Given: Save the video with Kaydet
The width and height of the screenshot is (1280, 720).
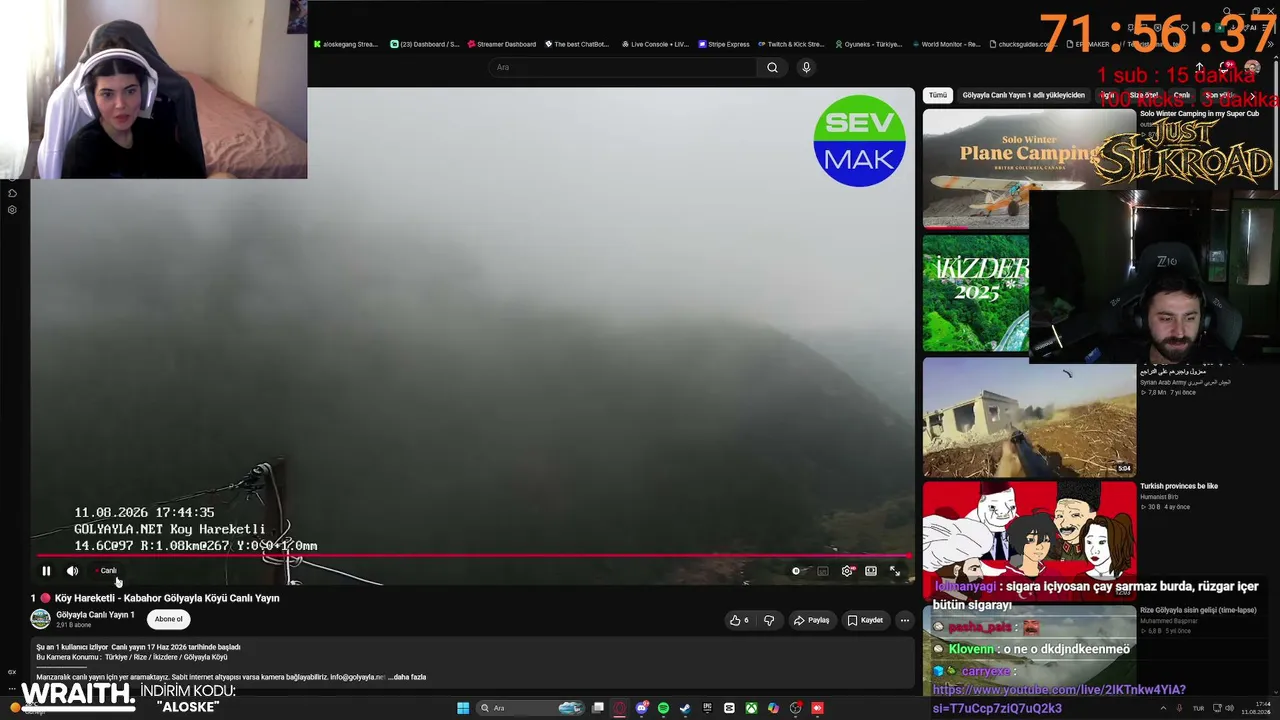Looking at the screenshot, I should pos(865,620).
